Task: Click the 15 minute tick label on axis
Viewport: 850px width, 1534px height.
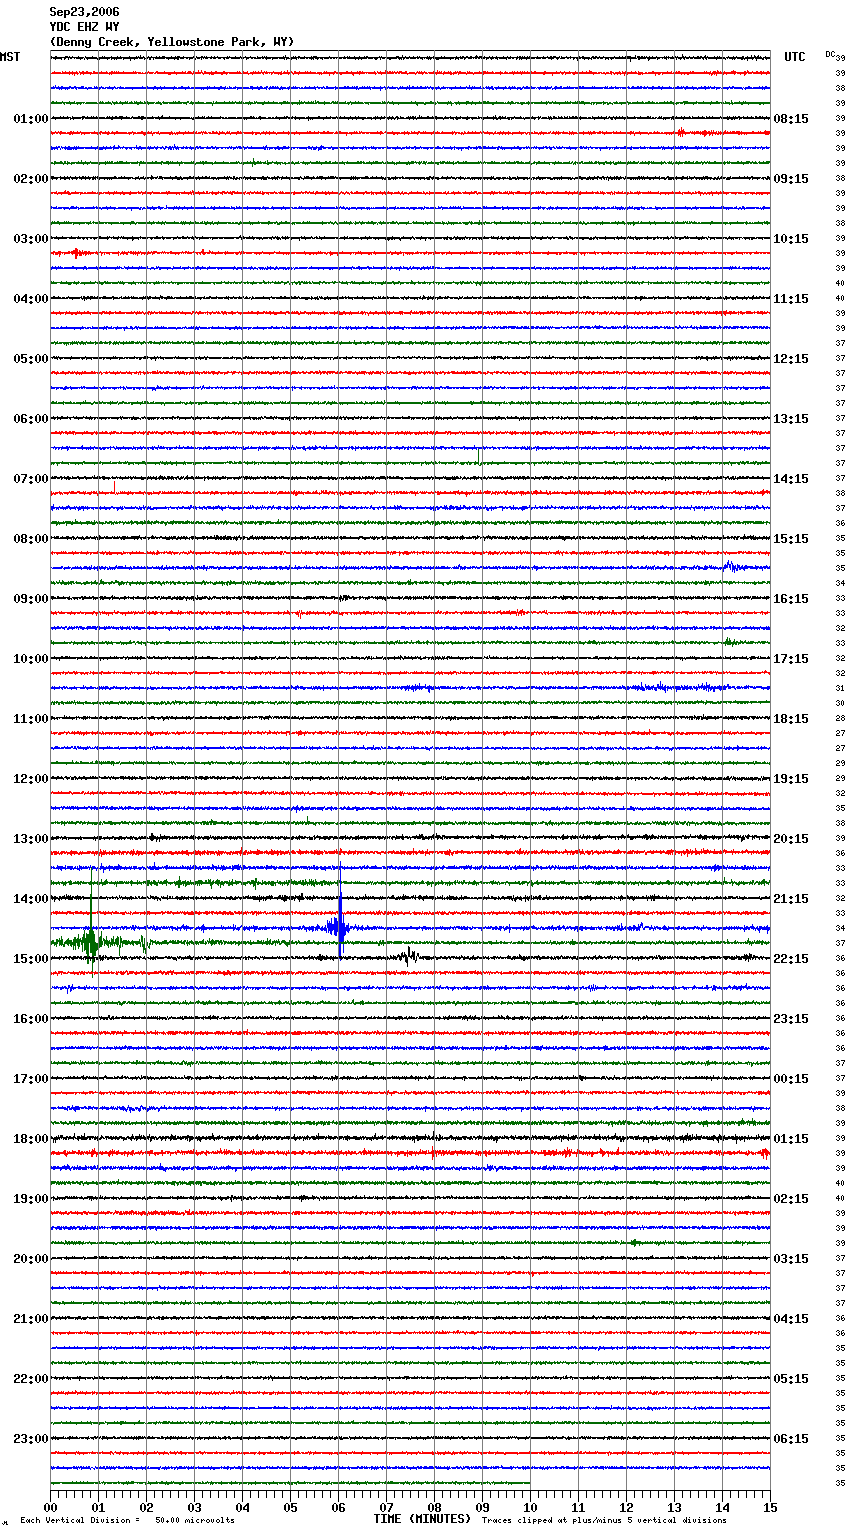Action: coord(770,1507)
